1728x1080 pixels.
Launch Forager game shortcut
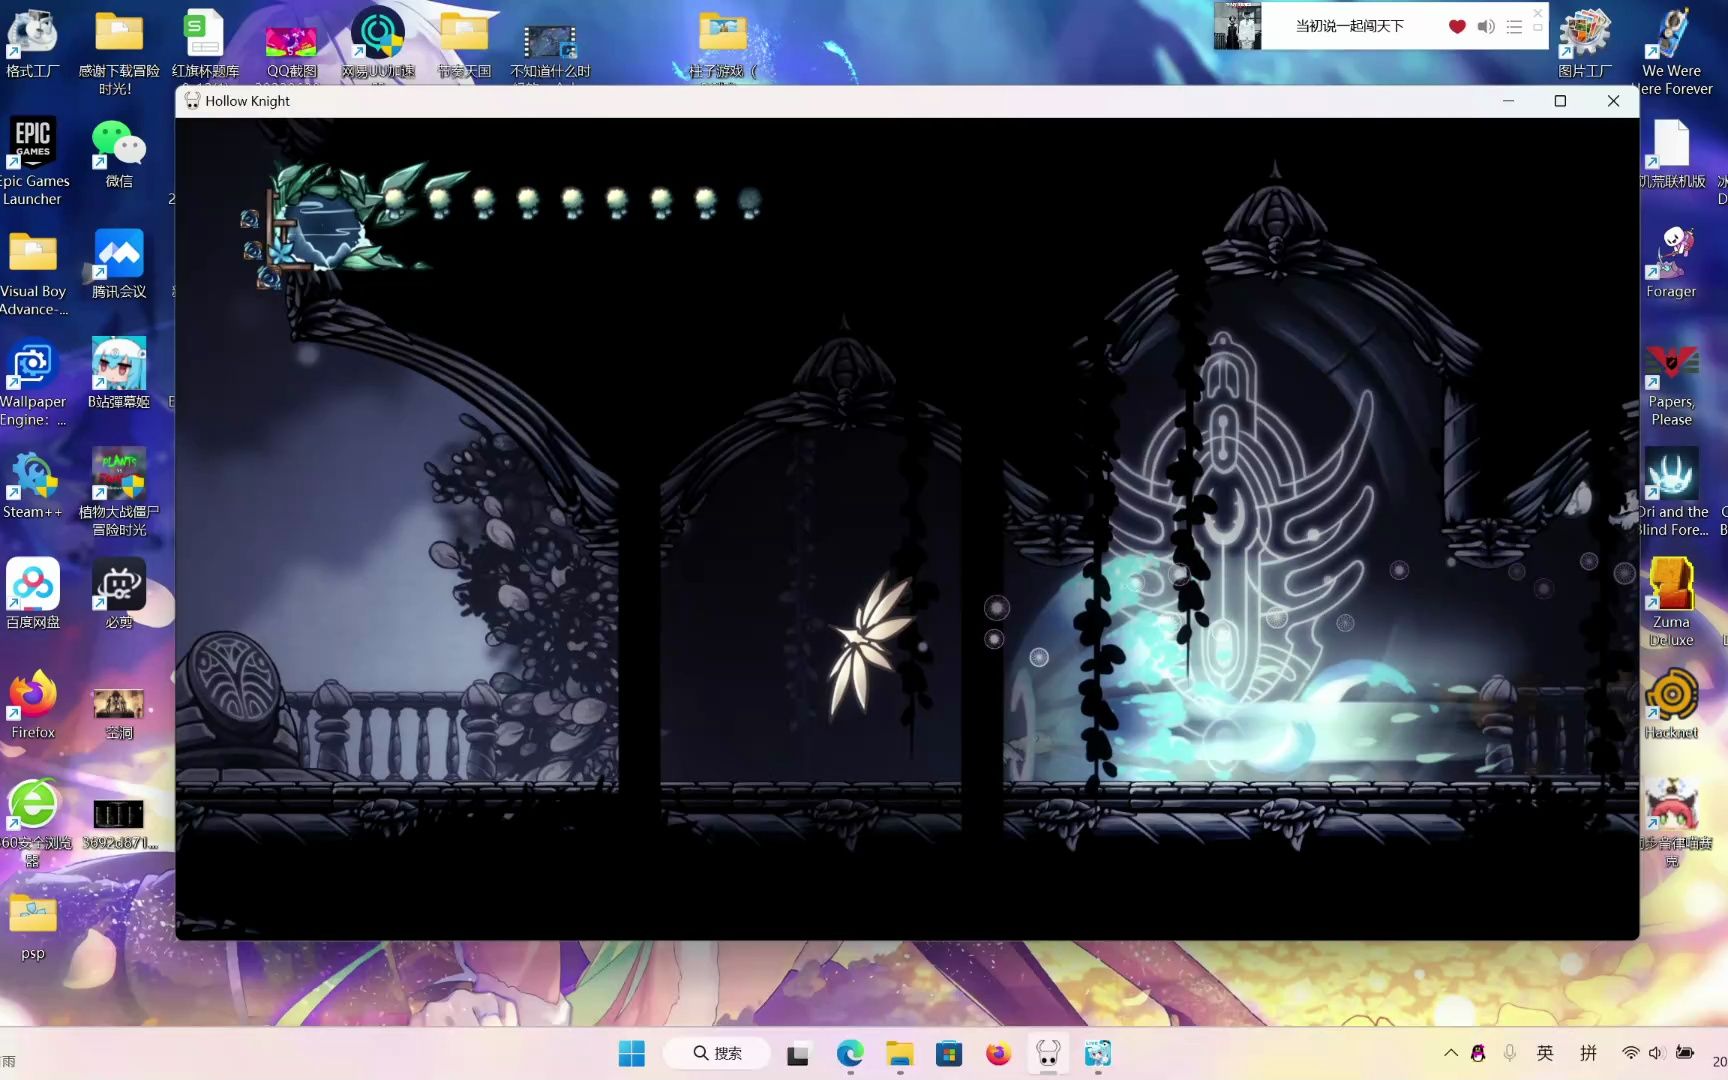pyautogui.click(x=1671, y=263)
